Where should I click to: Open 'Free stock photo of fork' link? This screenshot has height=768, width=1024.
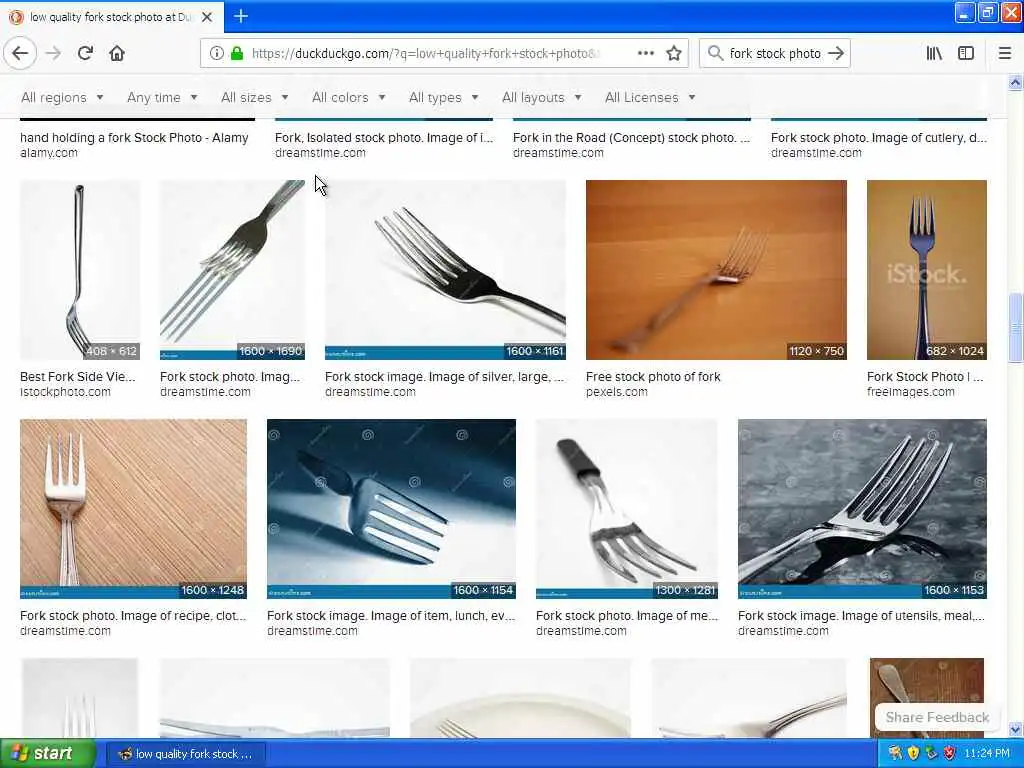click(653, 377)
